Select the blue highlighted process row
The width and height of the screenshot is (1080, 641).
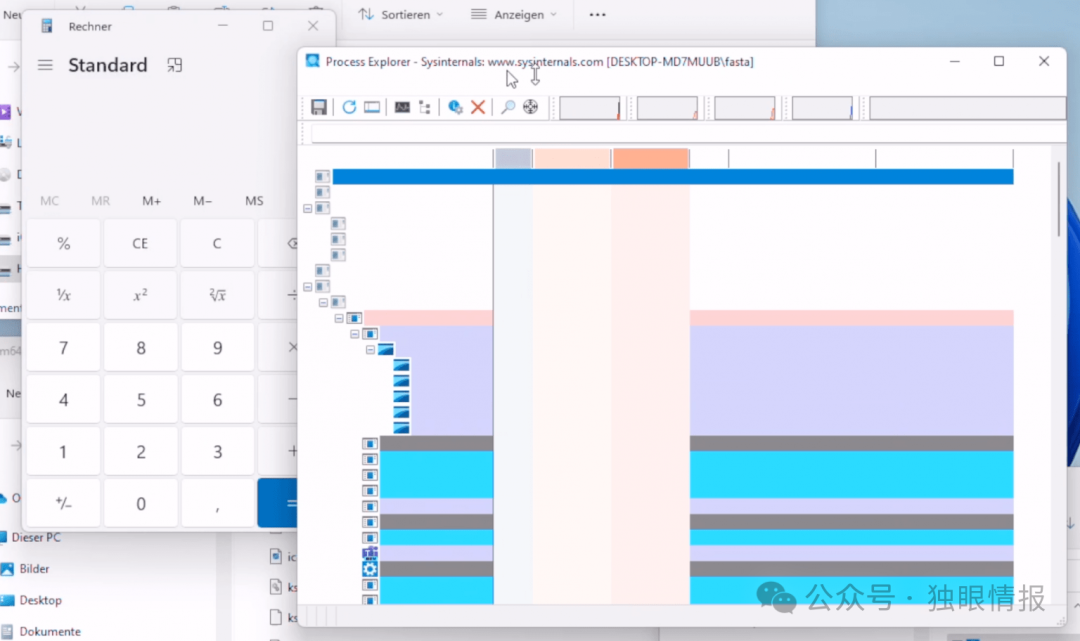pos(672,177)
